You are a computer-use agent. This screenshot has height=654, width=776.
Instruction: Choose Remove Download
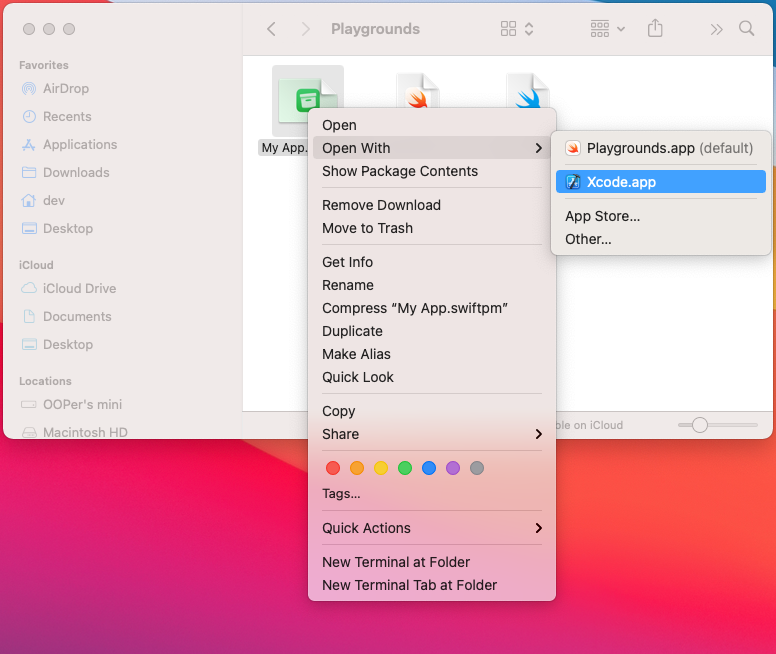click(x=432, y=205)
